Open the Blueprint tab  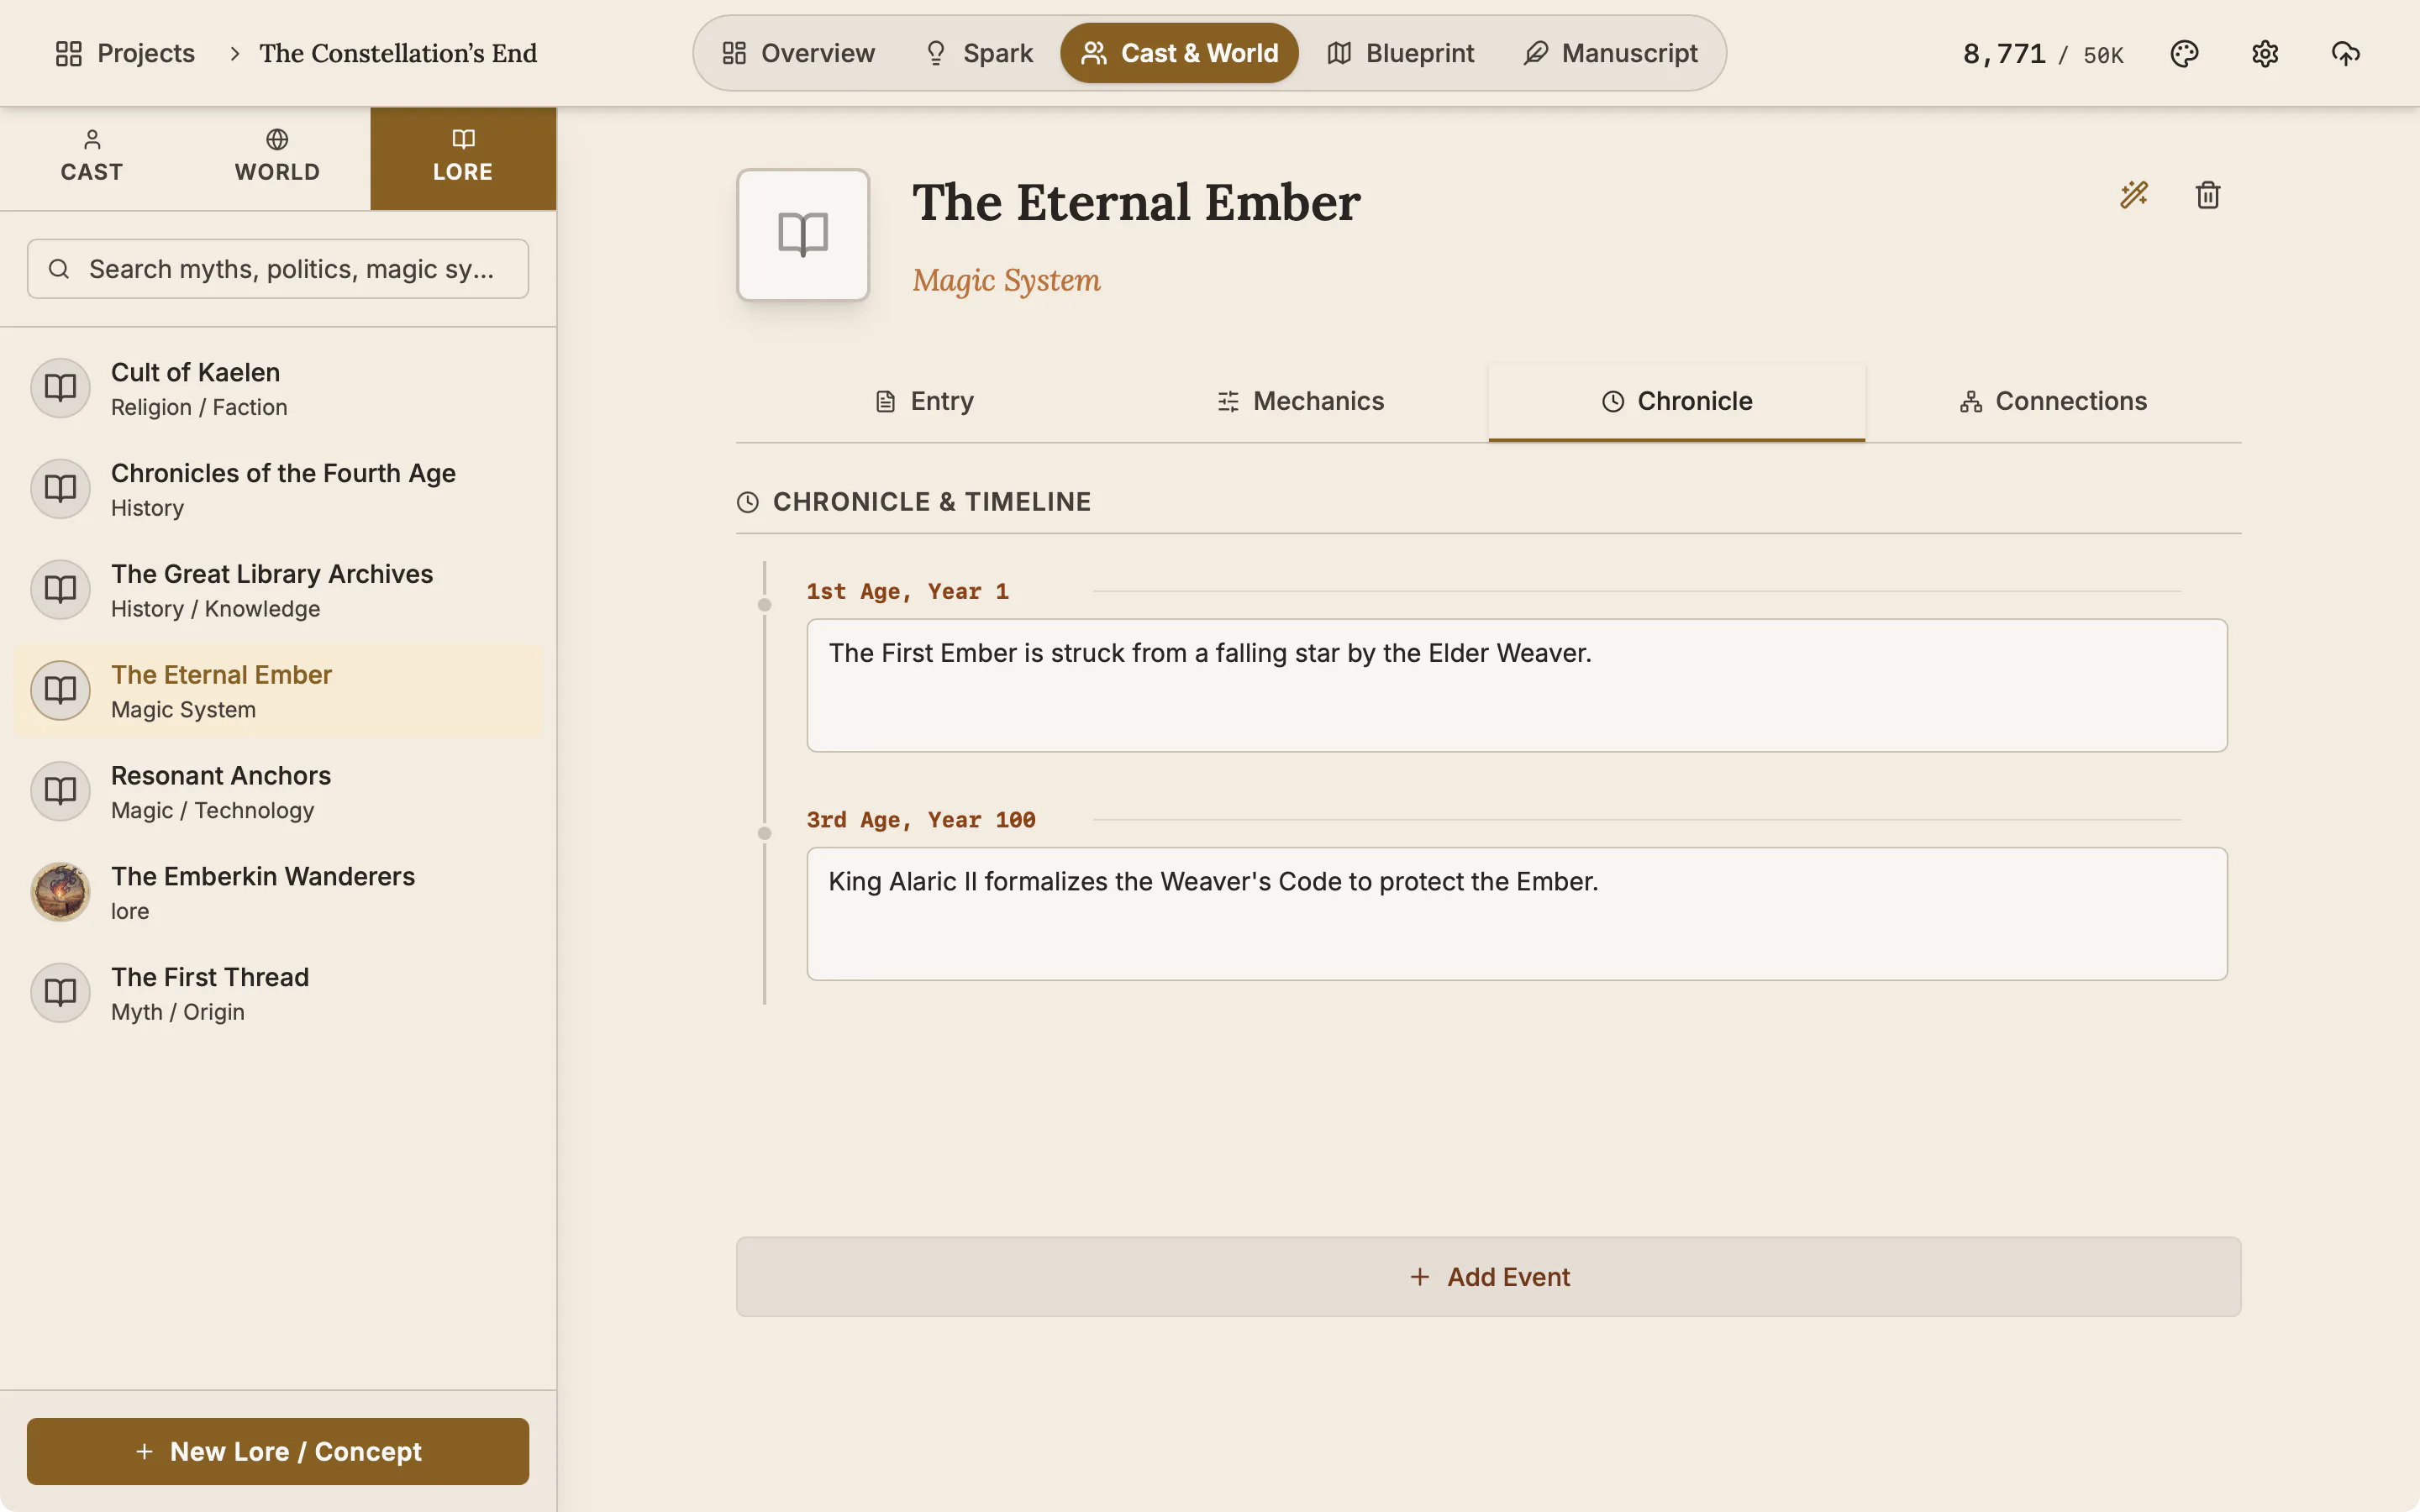(x=1400, y=53)
